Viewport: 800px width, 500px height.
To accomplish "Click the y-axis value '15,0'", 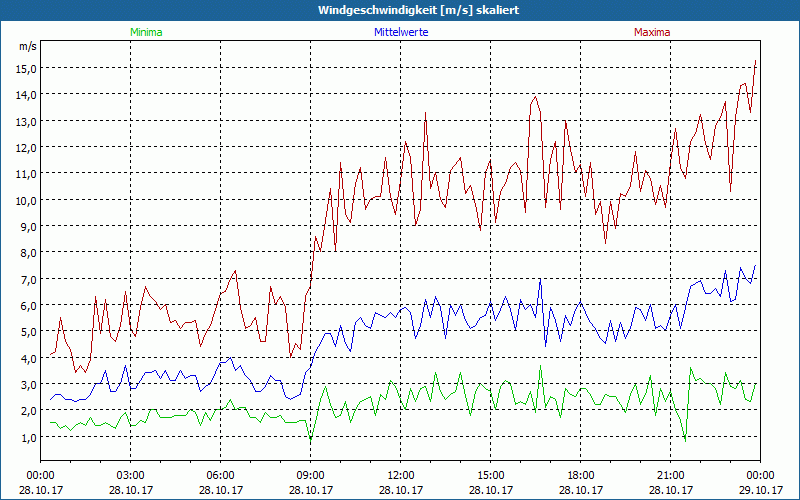I will [x=26, y=68].
